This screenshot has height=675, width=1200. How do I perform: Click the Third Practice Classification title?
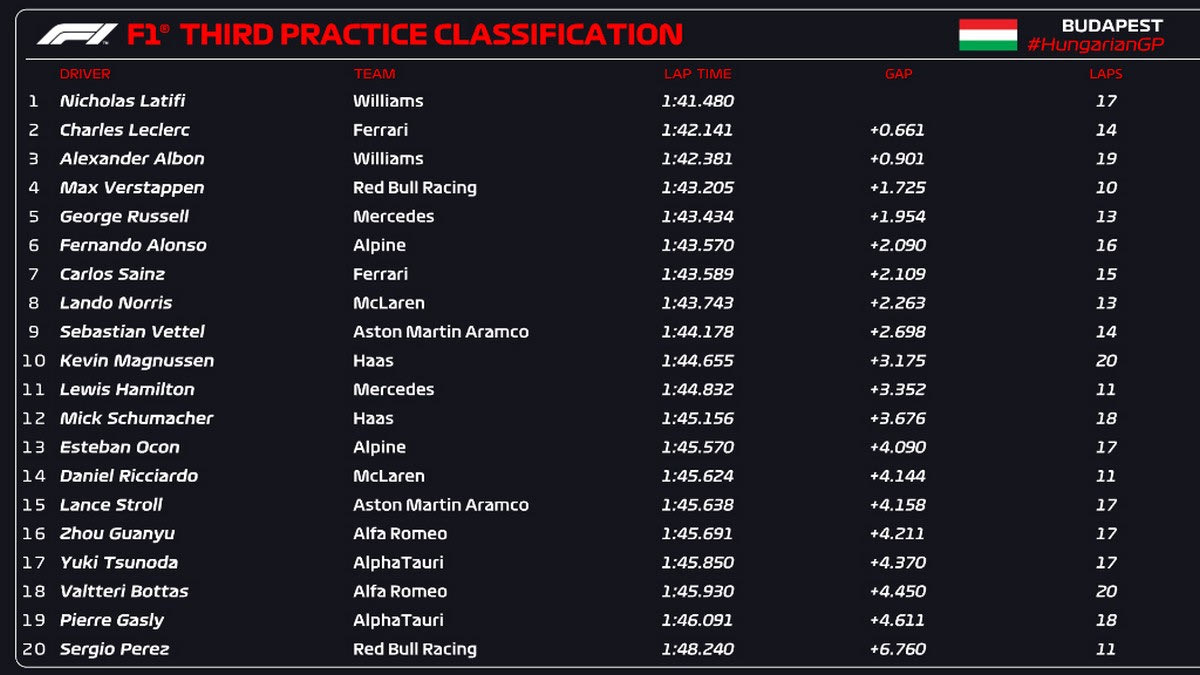click(430, 35)
